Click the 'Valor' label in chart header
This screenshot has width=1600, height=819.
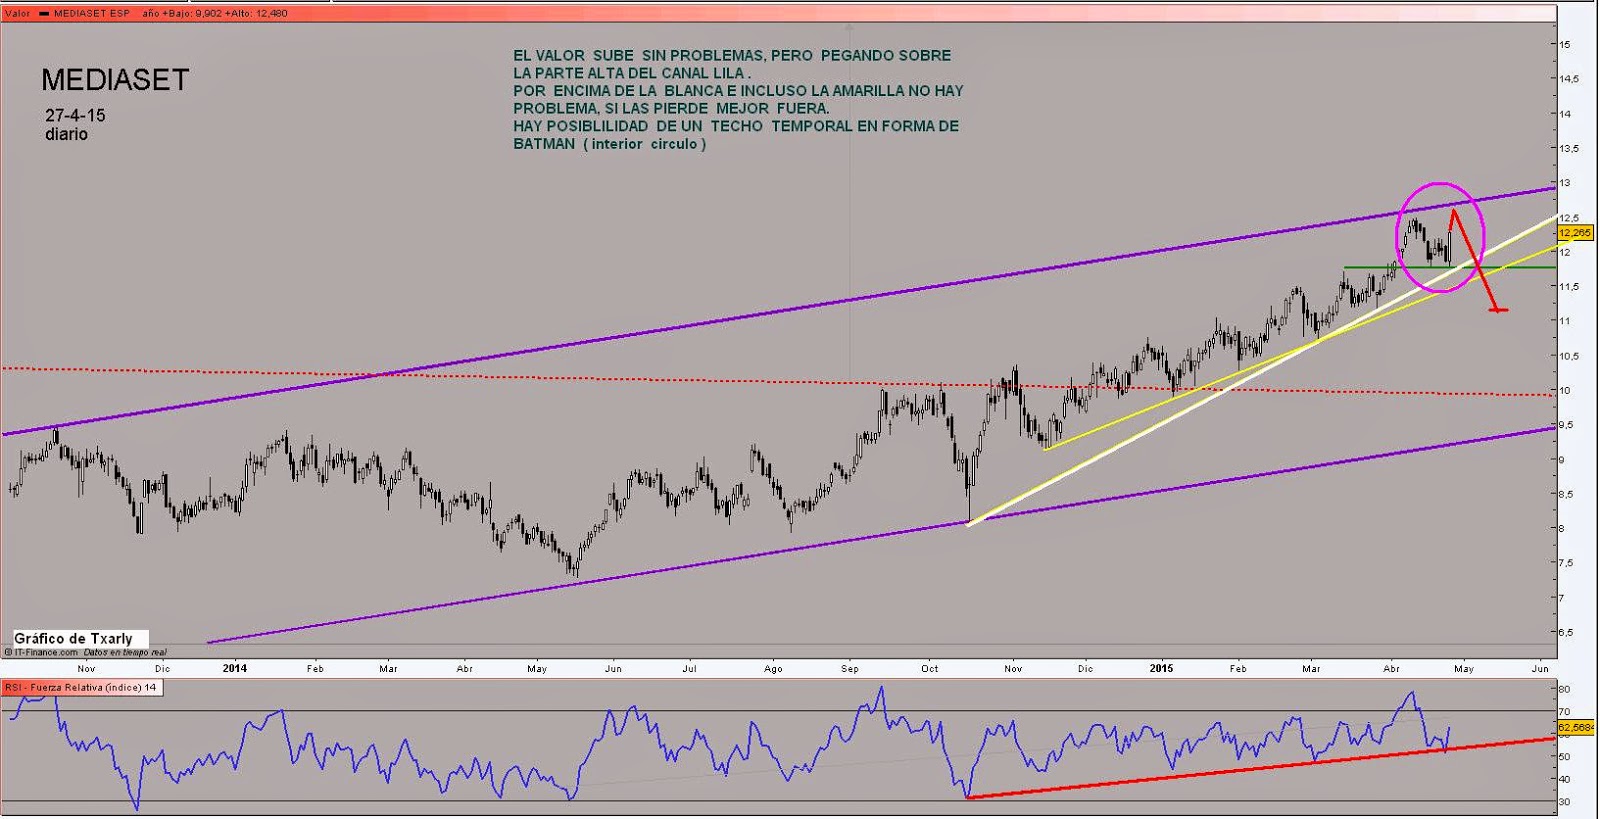click(17, 13)
